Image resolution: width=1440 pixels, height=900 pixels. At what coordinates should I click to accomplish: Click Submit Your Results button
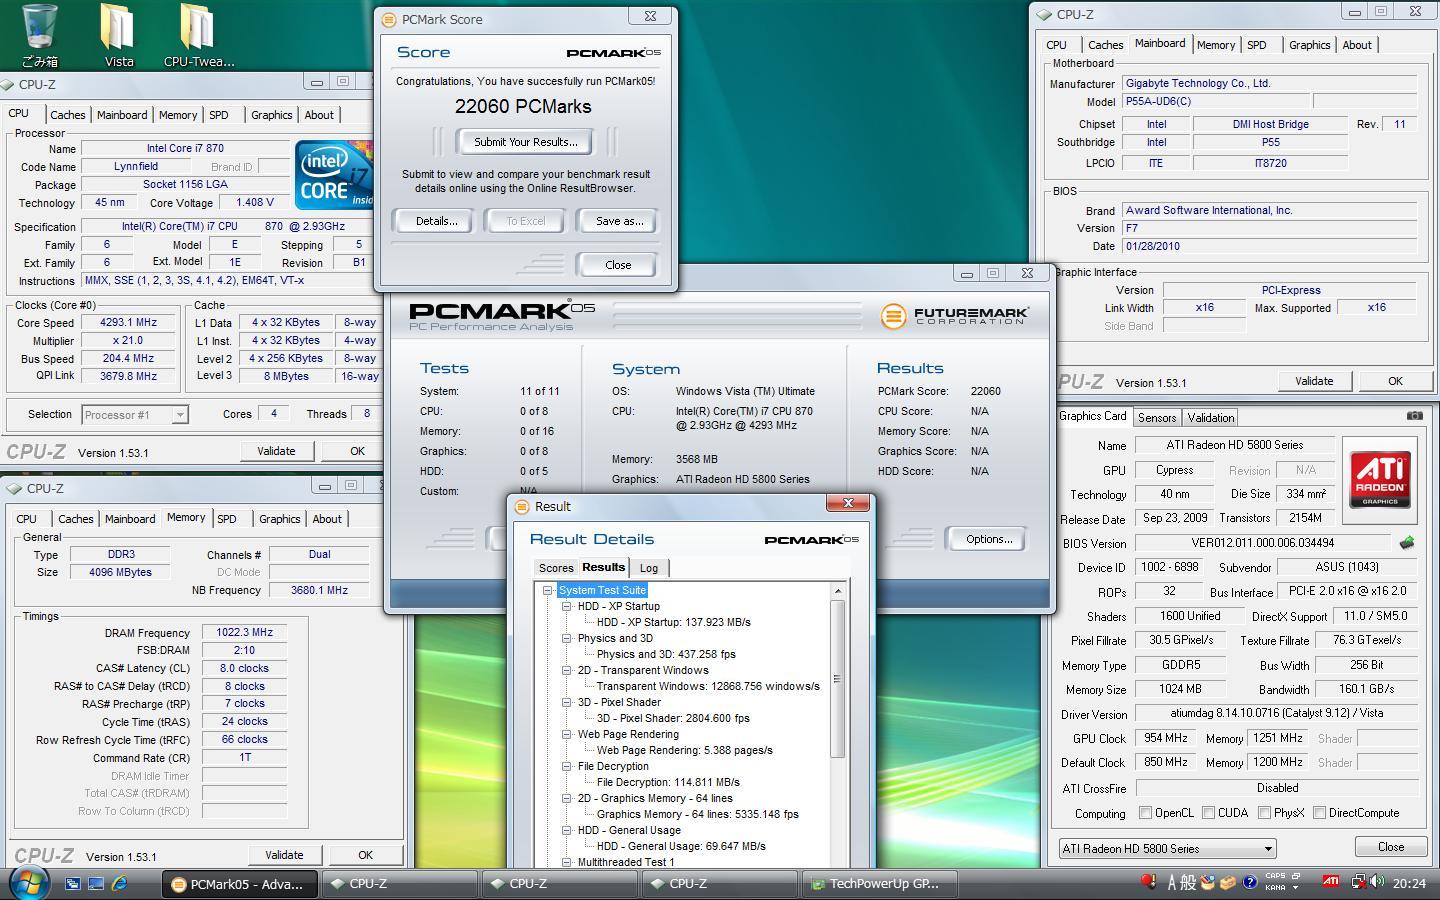click(x=525, y=142)
